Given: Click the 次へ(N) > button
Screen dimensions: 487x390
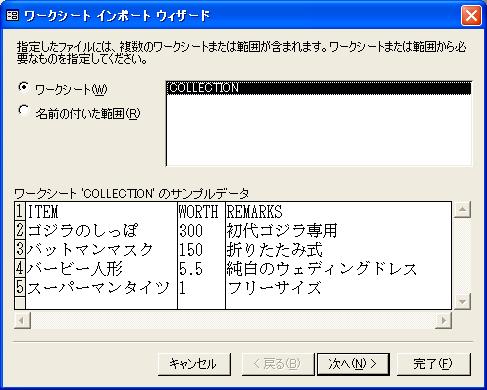Looking at the screenshot, I should tap(353, 364).
